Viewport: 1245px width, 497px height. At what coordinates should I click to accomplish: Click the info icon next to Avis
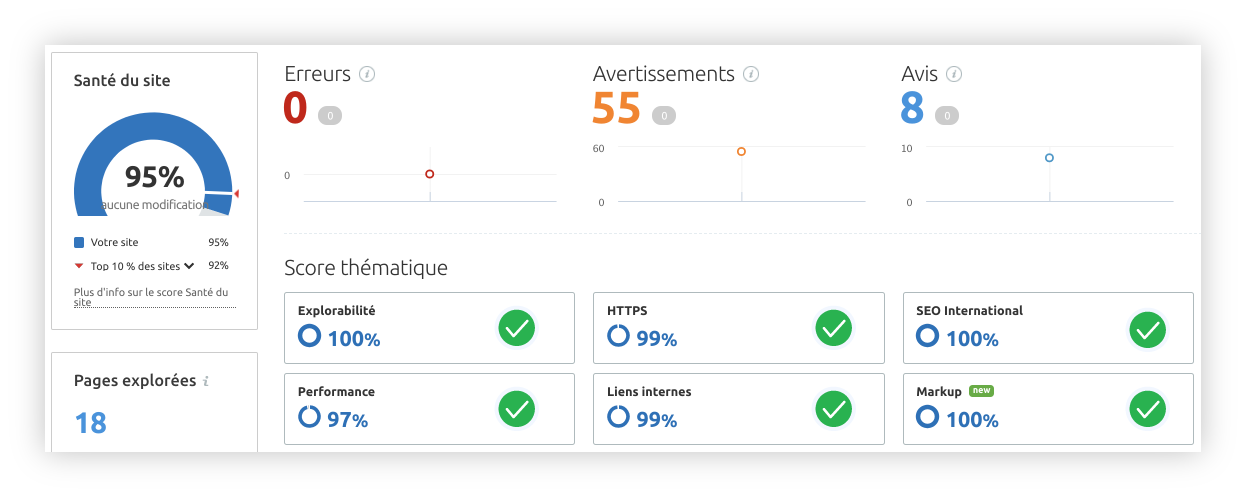click(x=954, y=74)
